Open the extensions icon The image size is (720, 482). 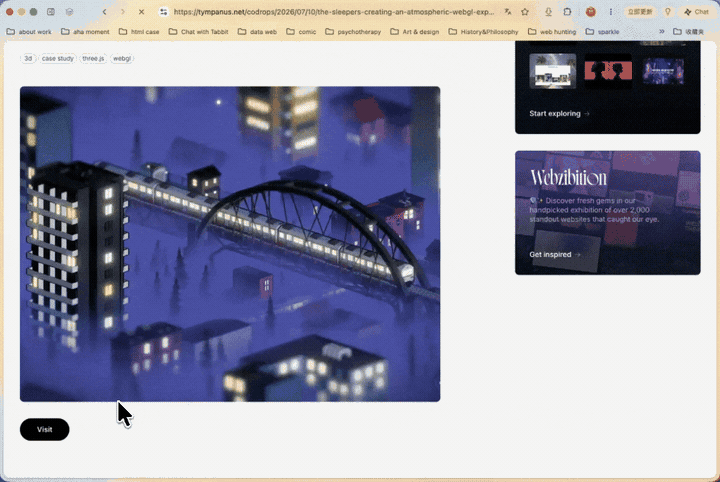click(x=568, y=12)
